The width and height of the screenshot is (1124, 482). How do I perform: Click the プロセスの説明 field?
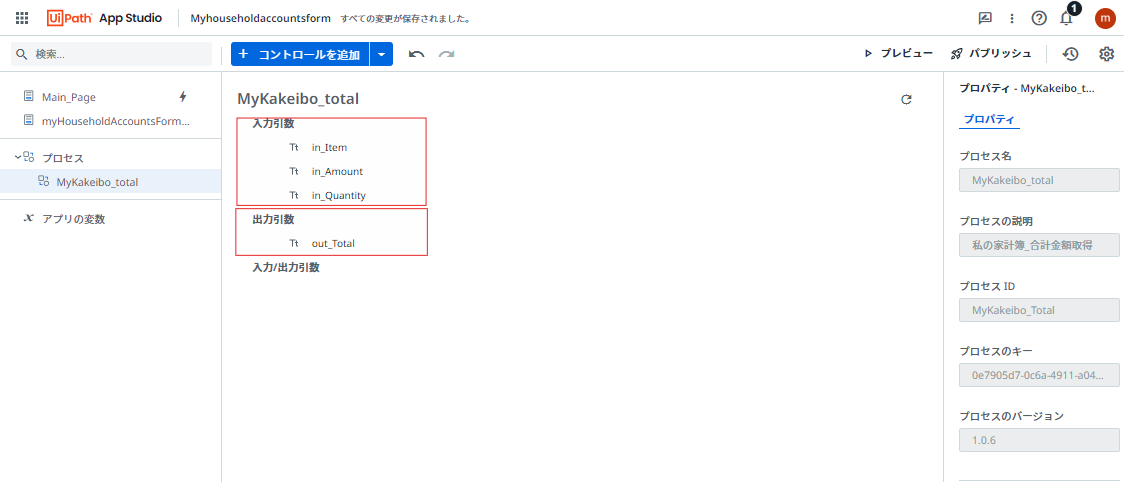point(1039,245)
